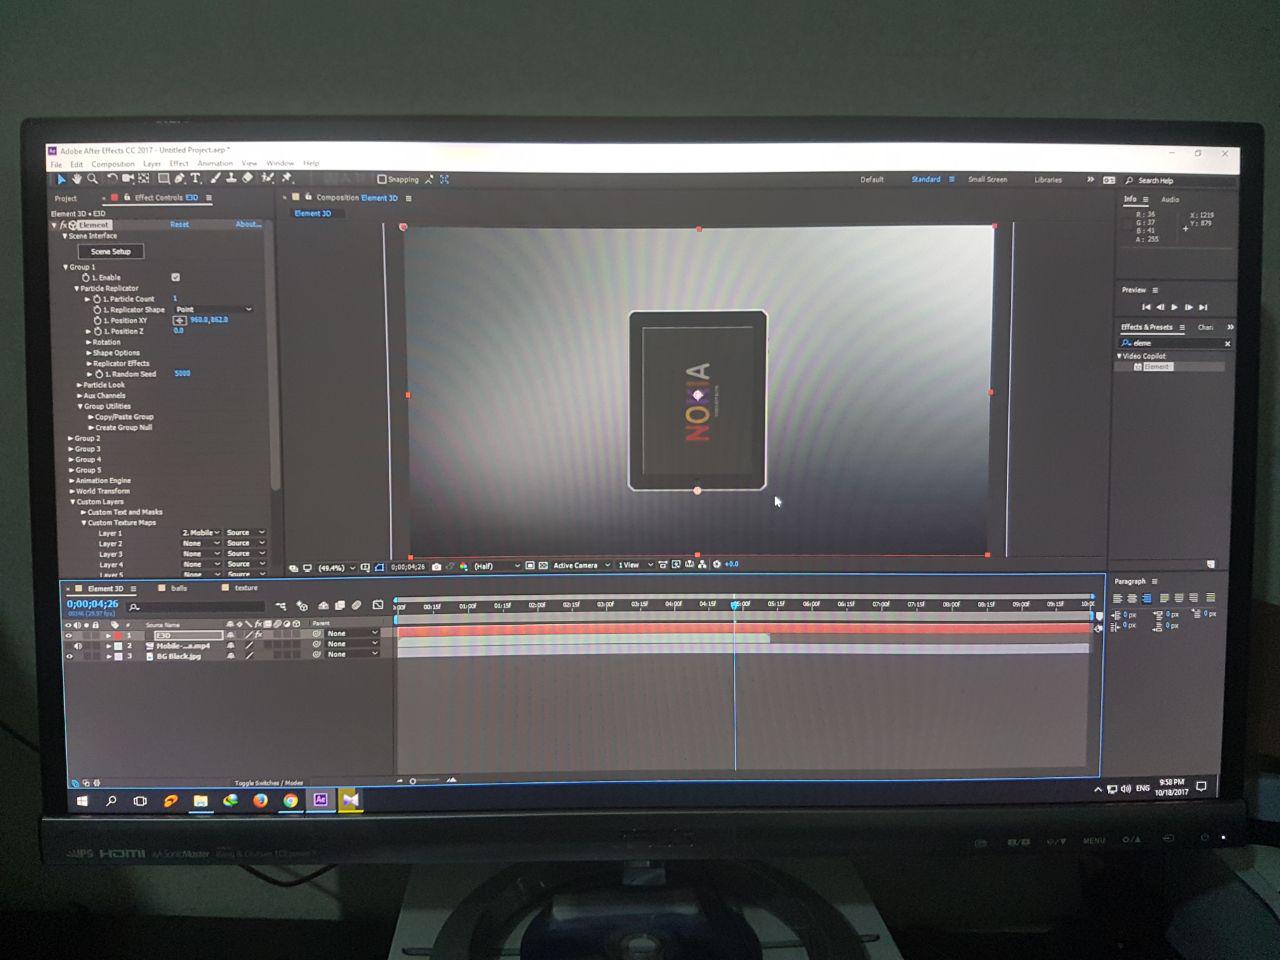This screenshot has width=1280, height=960.
Task: Take a snapshot with camera icon
Action: 436,566
